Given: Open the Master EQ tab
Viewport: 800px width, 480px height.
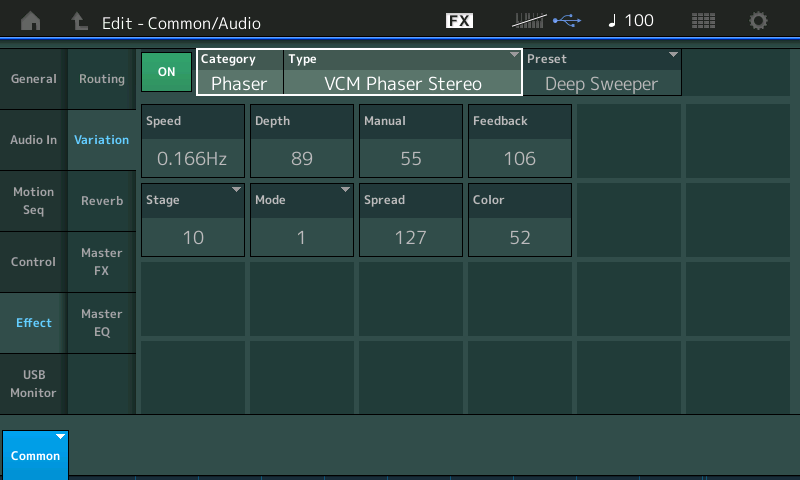Looking at the screenshot, I should pyautogui.click(x=102, y=323).
